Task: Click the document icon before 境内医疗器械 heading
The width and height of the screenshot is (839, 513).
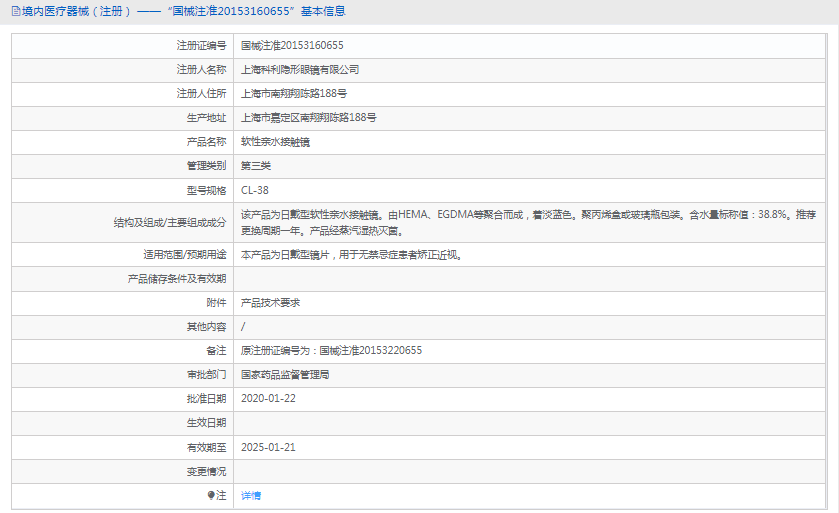Action: 15,12
